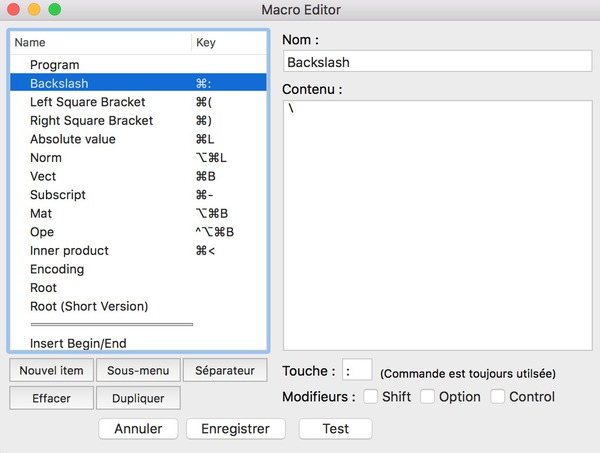Check the Control modifier checkbox
The image size is (600, 453).
(x=497, y=396)
